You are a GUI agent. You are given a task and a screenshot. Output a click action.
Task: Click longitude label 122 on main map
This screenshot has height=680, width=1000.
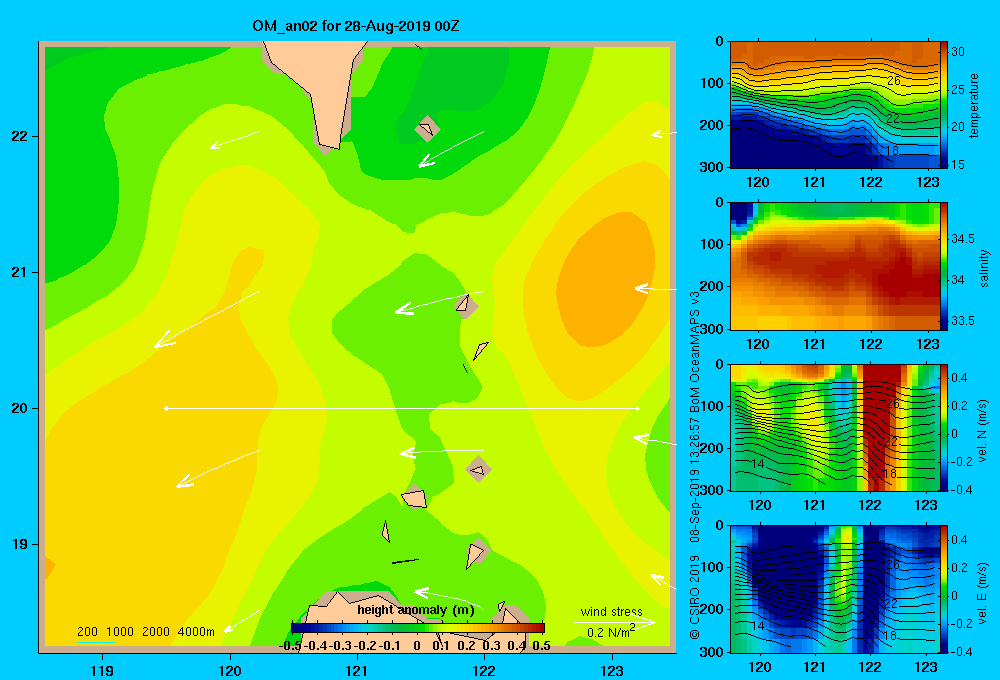484,670
